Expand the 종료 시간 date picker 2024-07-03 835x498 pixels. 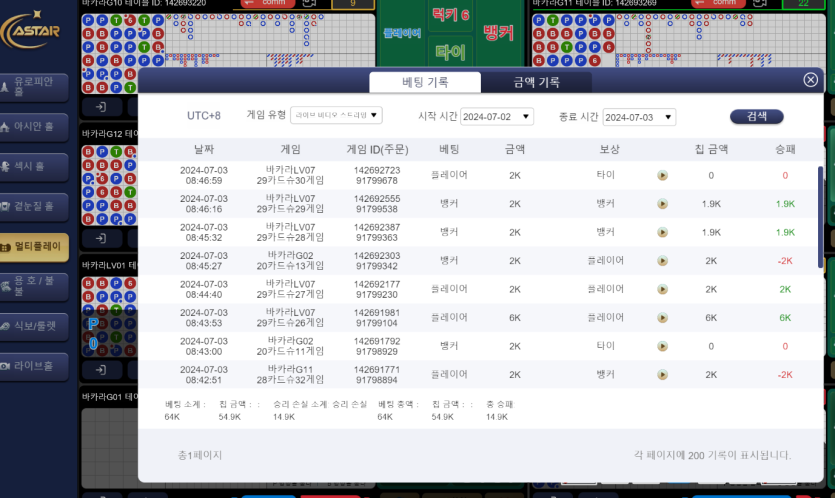click(x=639, y=117)
